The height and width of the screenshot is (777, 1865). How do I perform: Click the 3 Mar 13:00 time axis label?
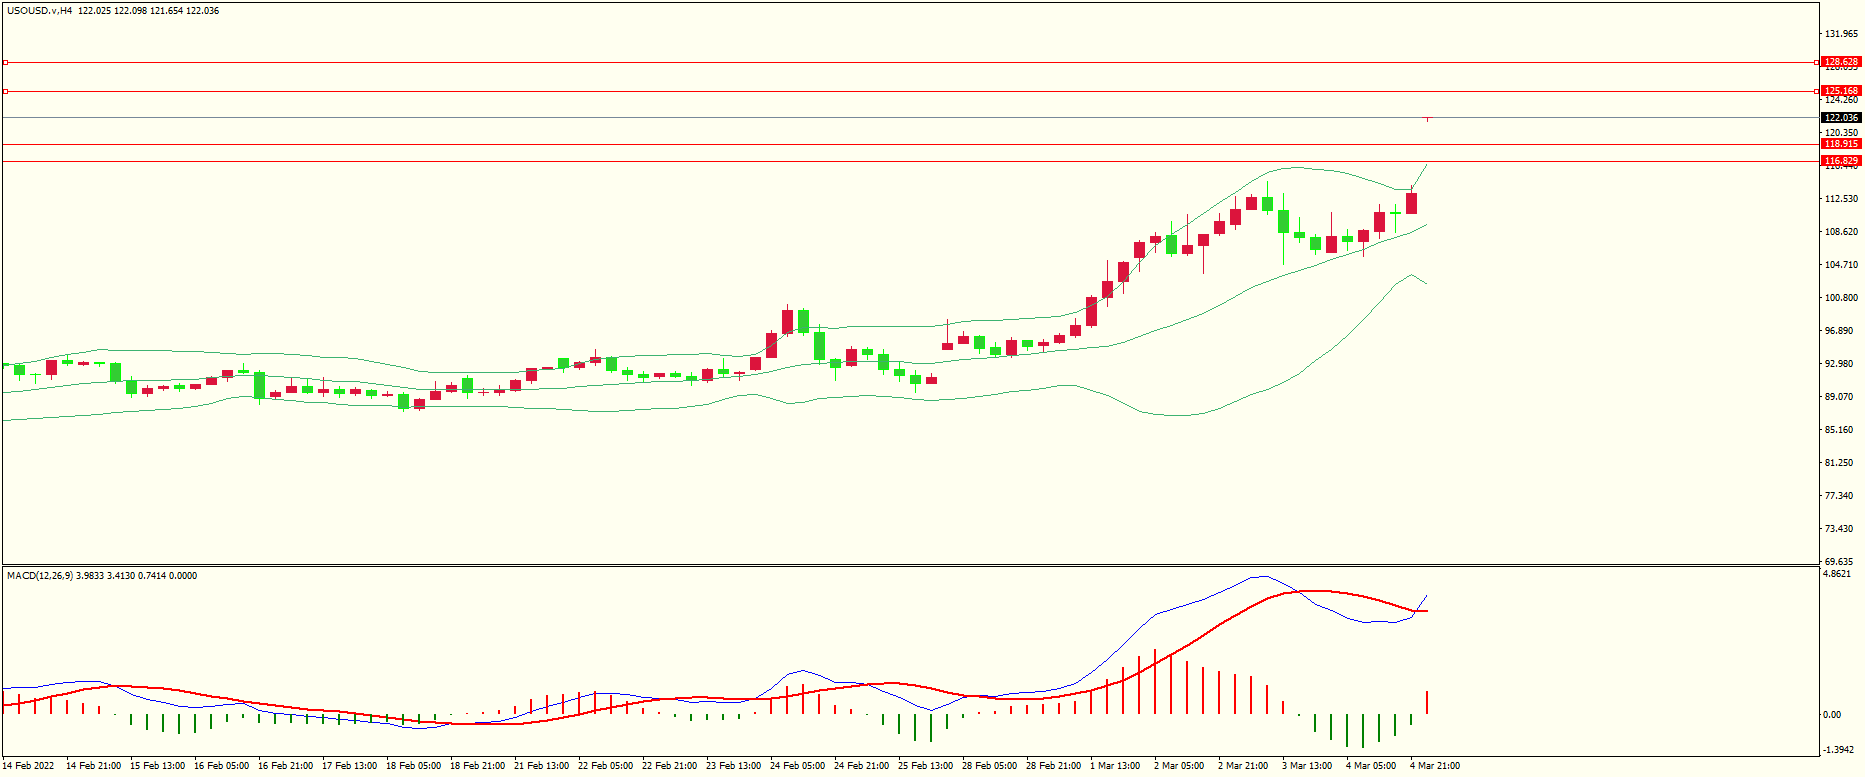click(1307, 766)
